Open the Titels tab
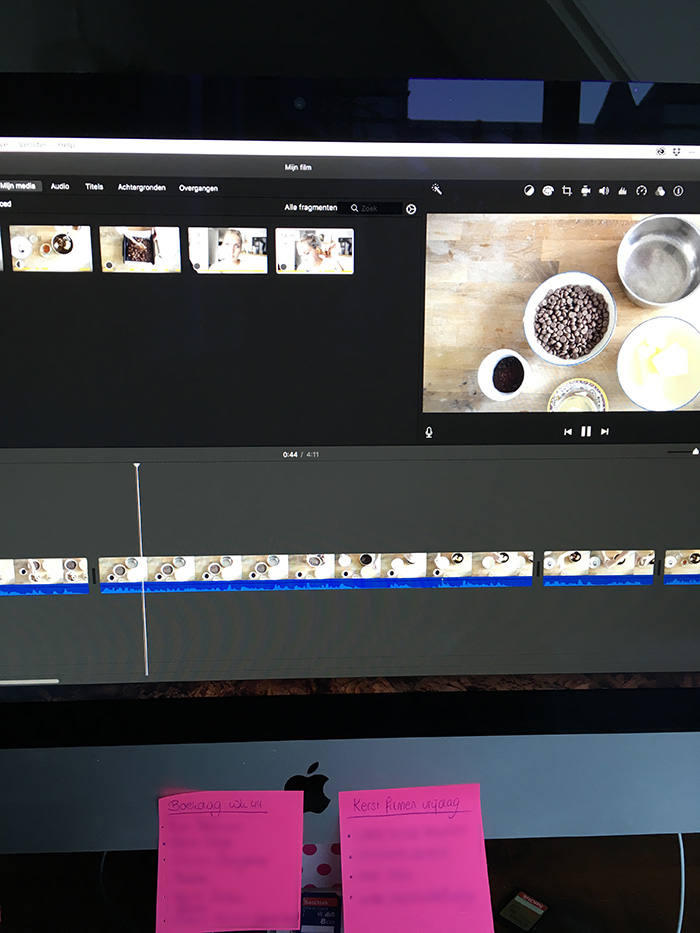Viewport: 700px width, 933px height. [x=94, y=187]
